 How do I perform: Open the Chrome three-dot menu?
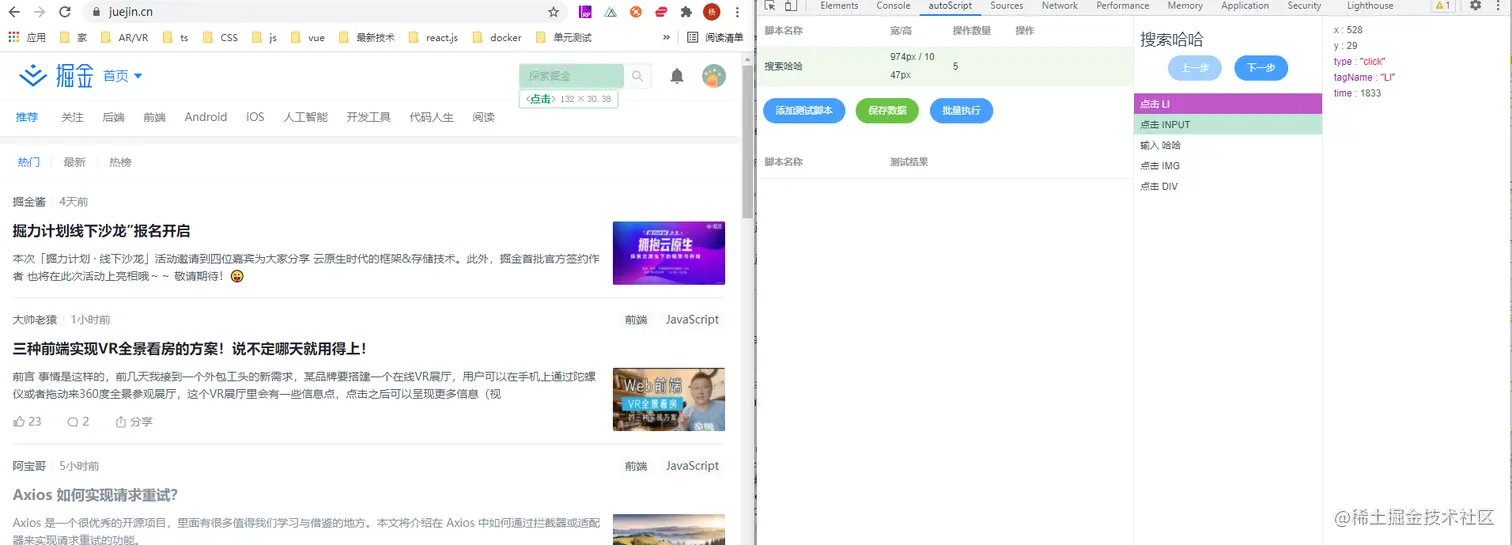tap(739, 12)
